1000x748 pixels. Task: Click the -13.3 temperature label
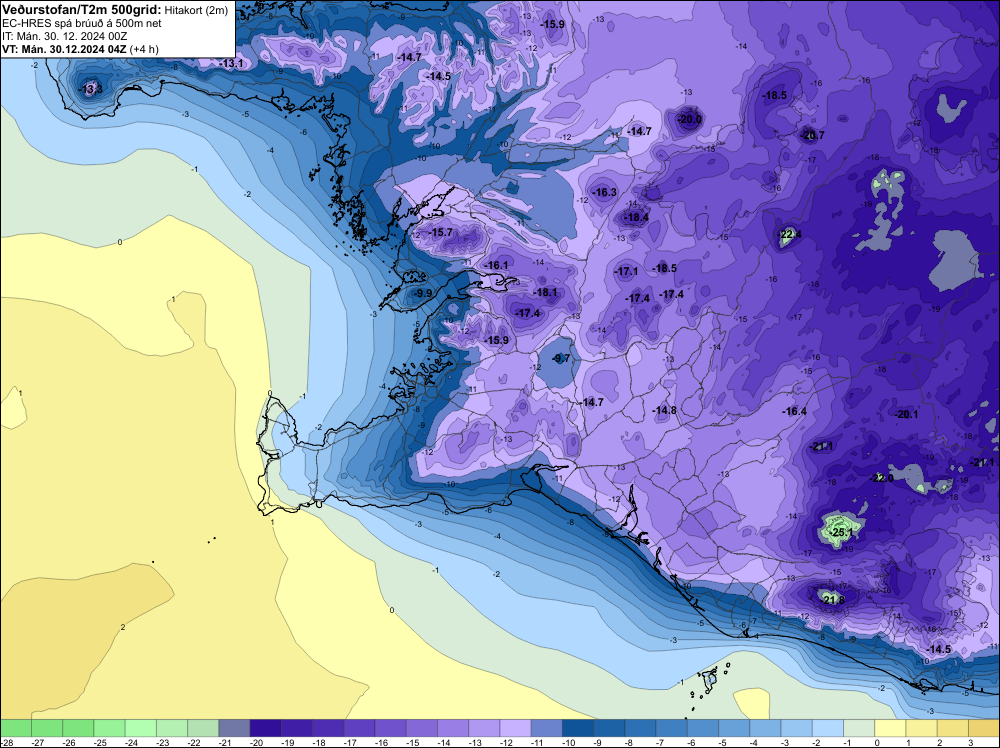pos(91,89)
